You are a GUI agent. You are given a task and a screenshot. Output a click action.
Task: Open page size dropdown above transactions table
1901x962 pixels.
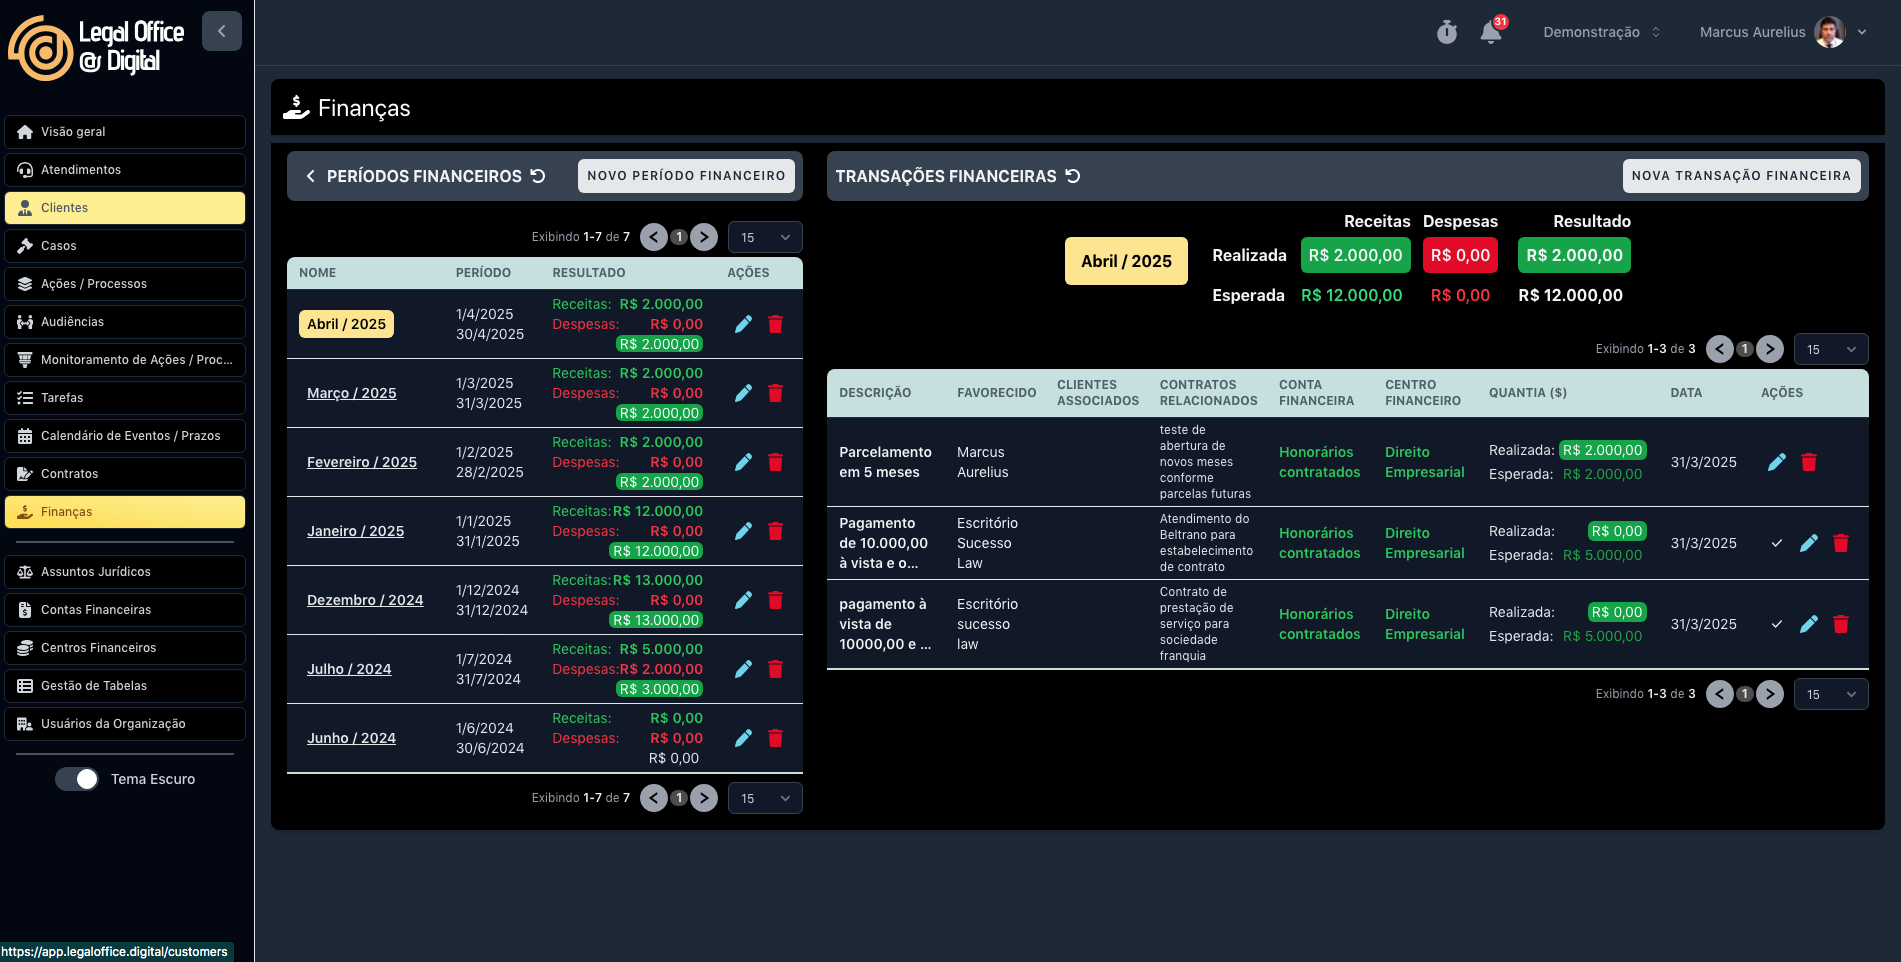coord(1830,349)
